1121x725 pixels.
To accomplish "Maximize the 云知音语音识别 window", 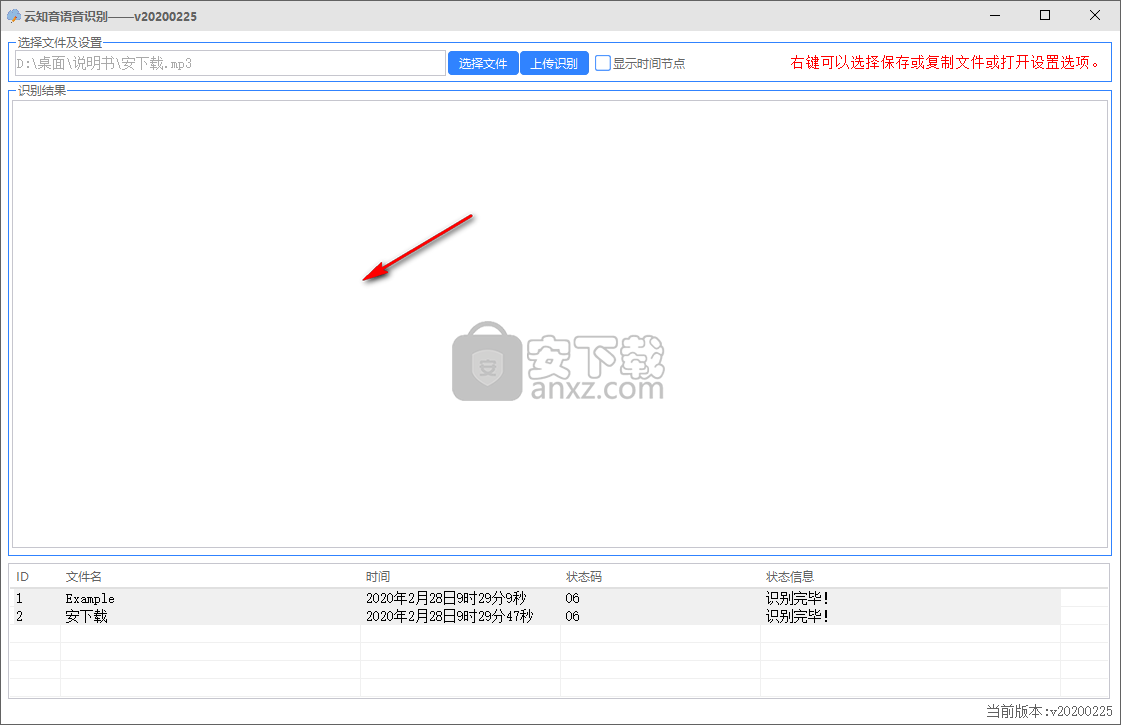I will pyautogui.click(x=1045, y=15).
